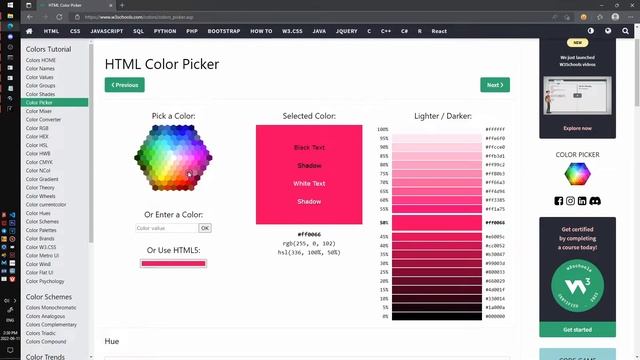Click the sidebar vertical scrollbar

point(91,143)
